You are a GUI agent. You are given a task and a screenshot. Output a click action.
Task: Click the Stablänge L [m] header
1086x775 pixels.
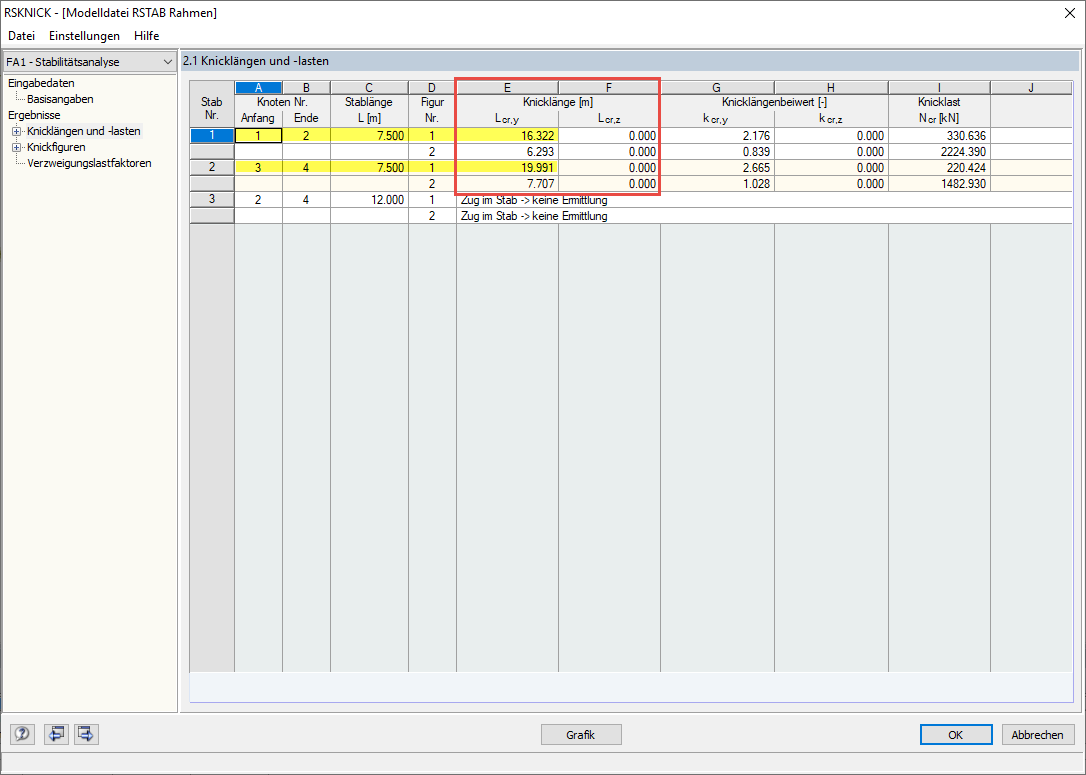369,110
